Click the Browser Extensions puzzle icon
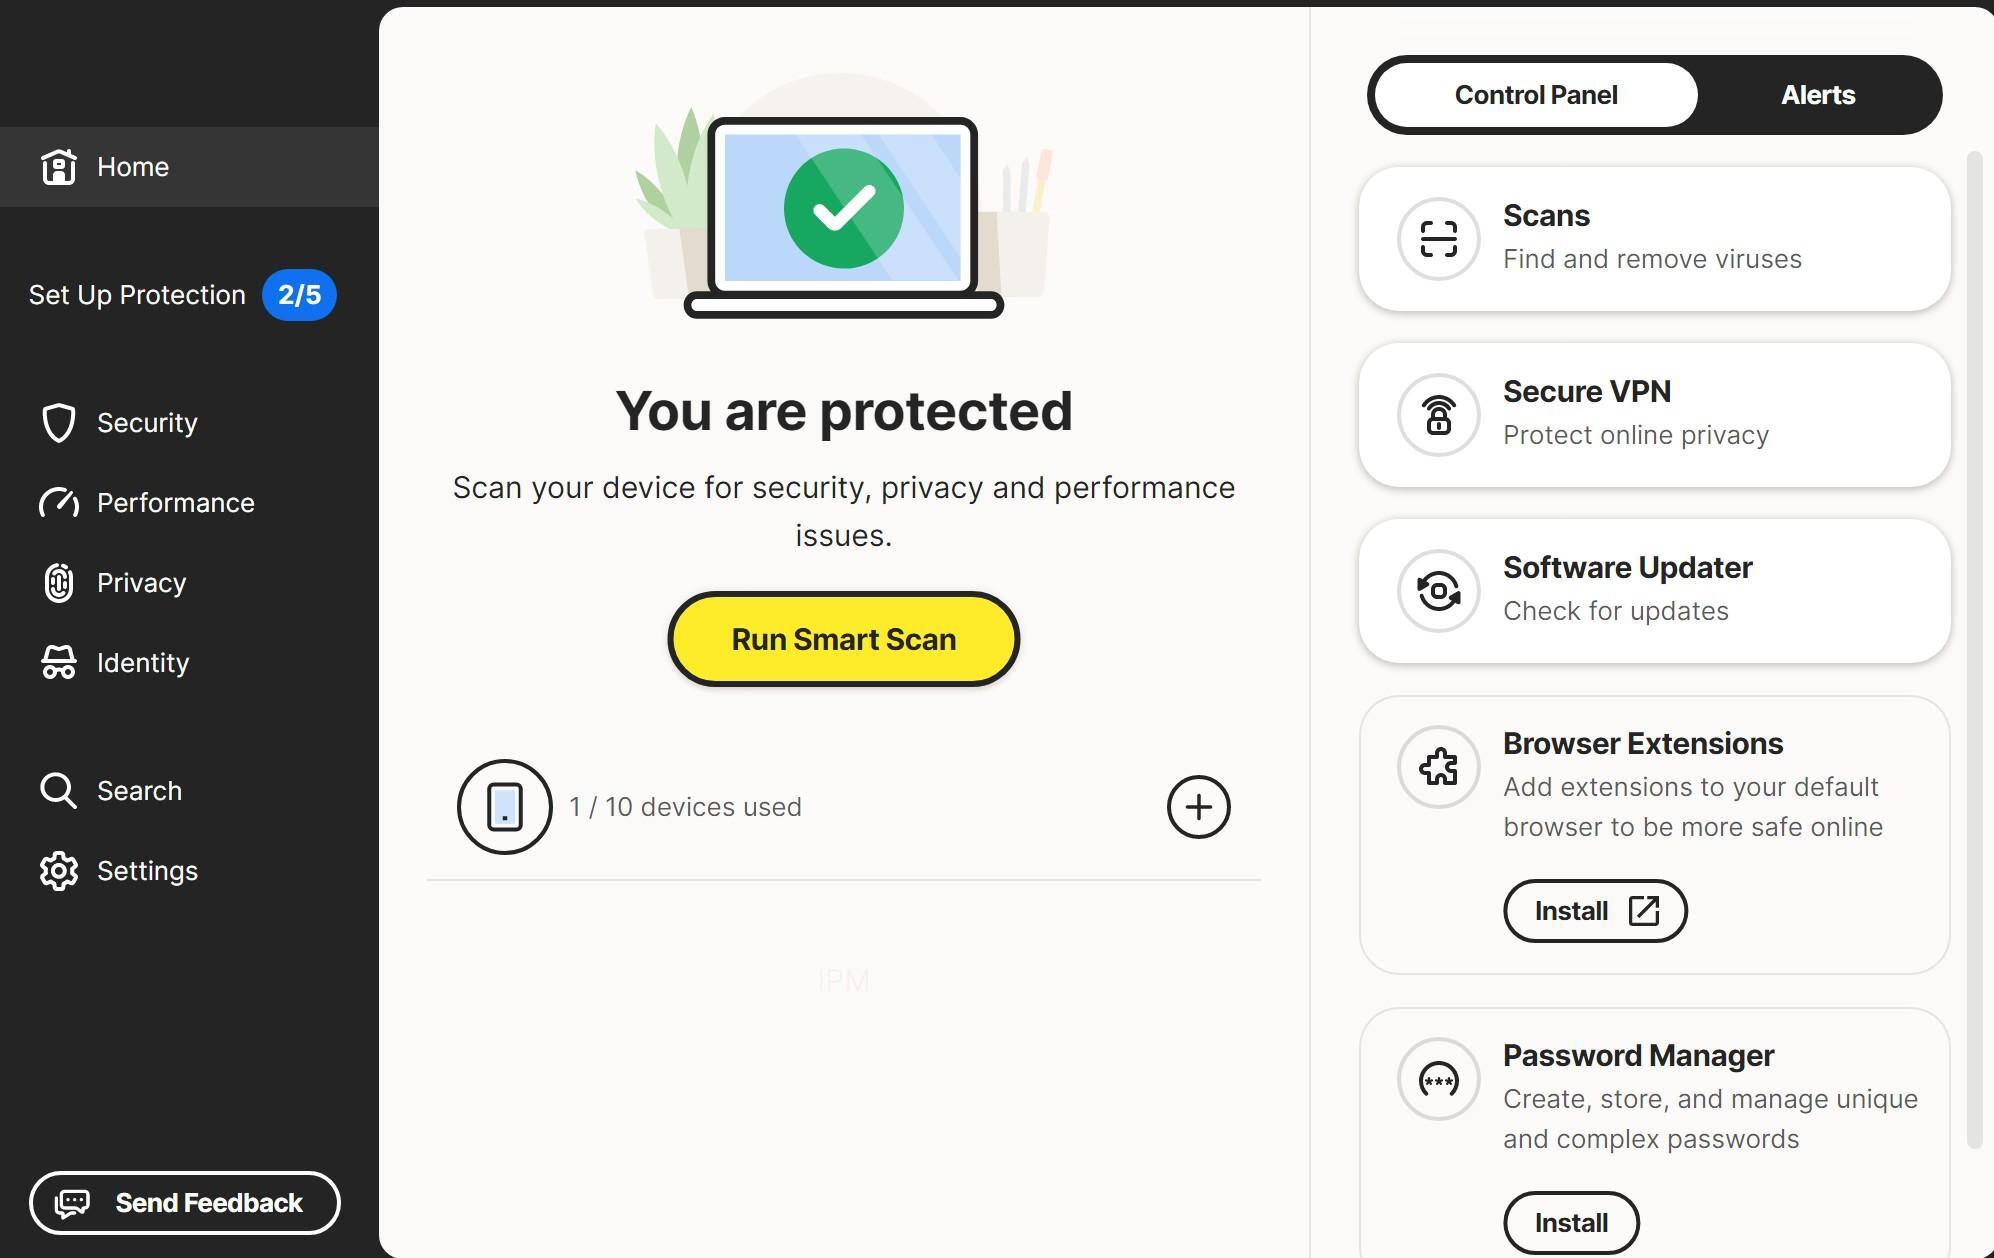The image size is (1994, 1258). tap(1438, 767)
